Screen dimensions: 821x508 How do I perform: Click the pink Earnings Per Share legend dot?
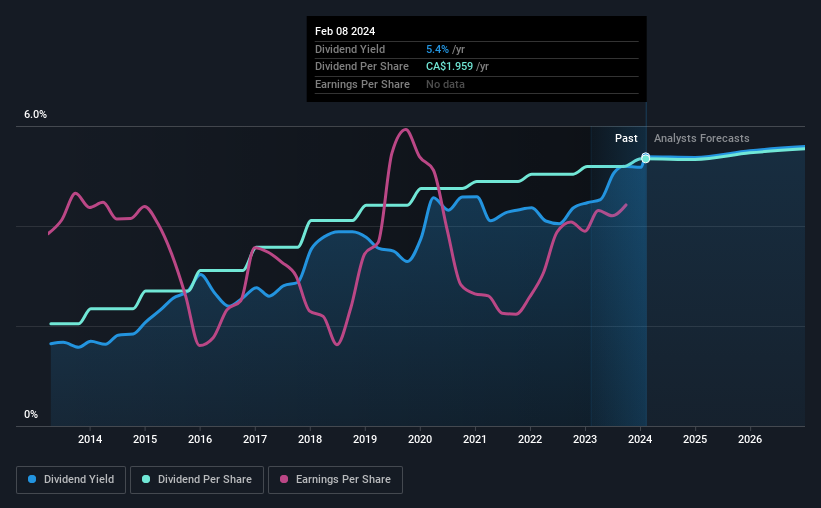(284, 479)
